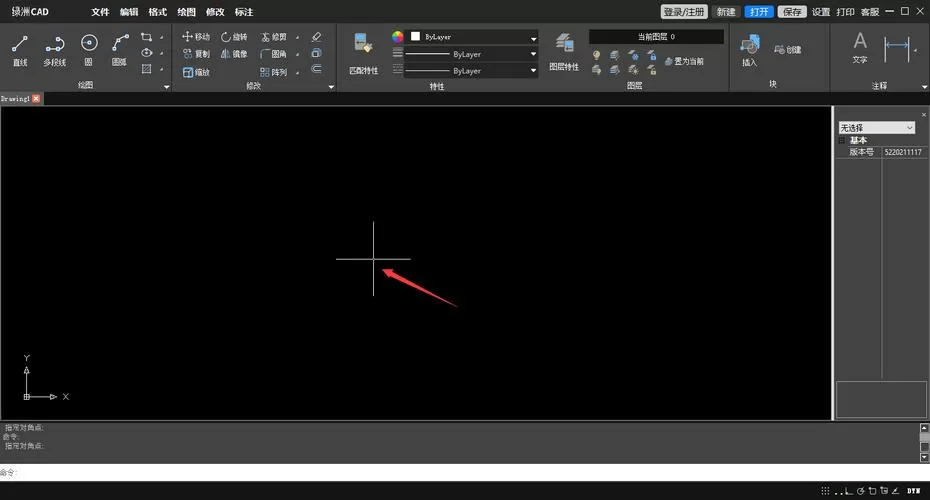Screen dimensions: 930x500
Task: Toggle layer thaw sun icon
Action: (x=633, y=70)
